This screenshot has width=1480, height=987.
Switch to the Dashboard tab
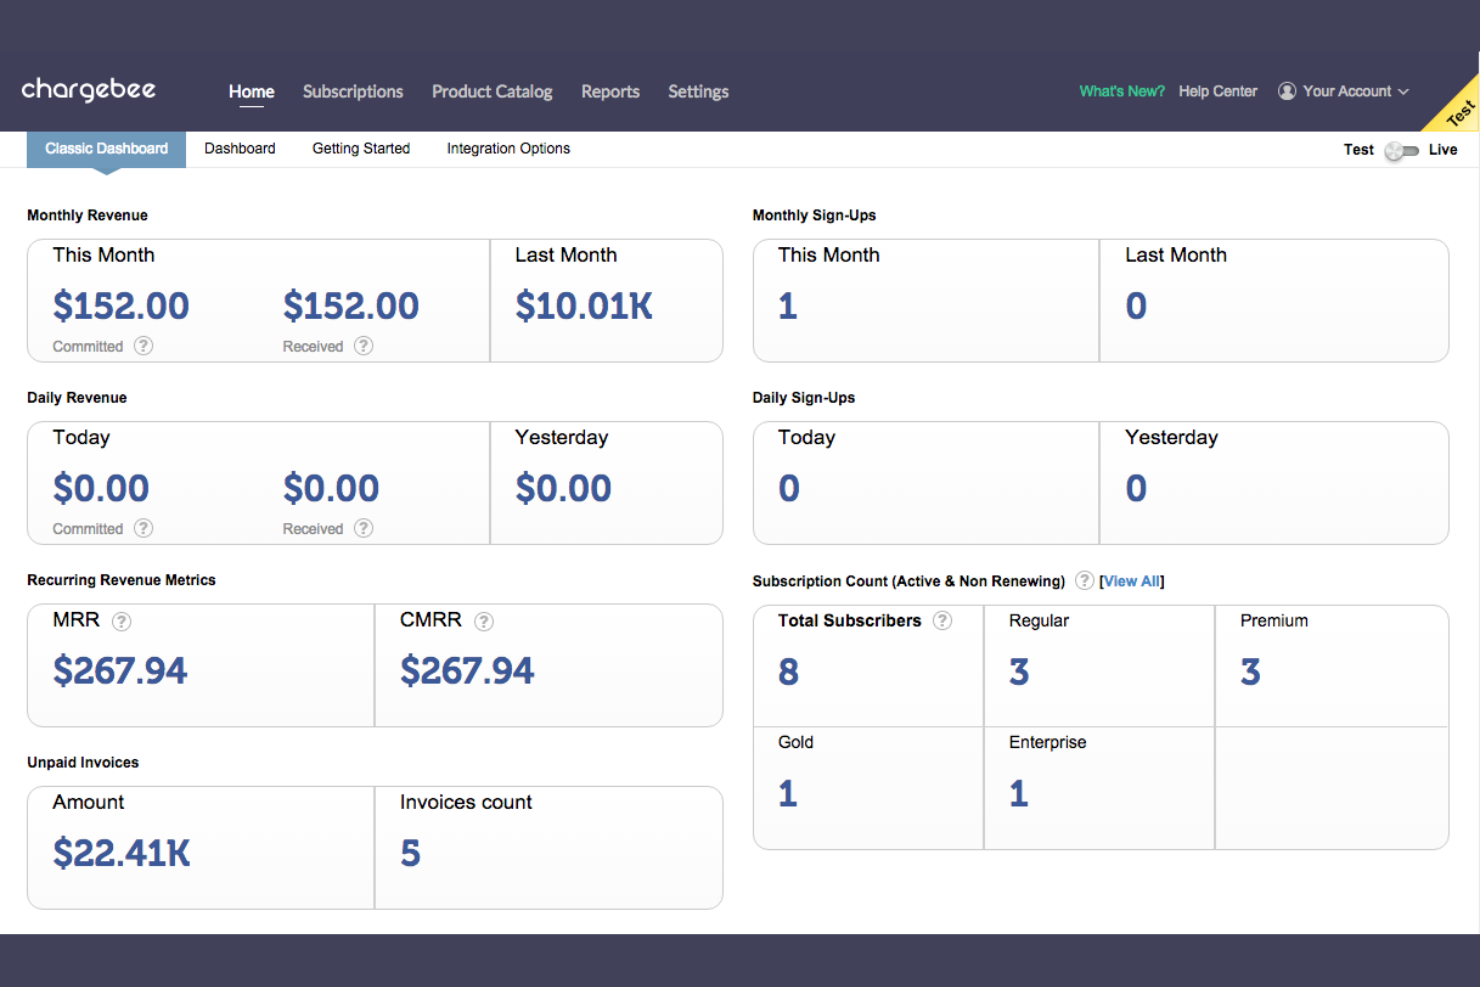pyautogui.click(x=240, y=148)
